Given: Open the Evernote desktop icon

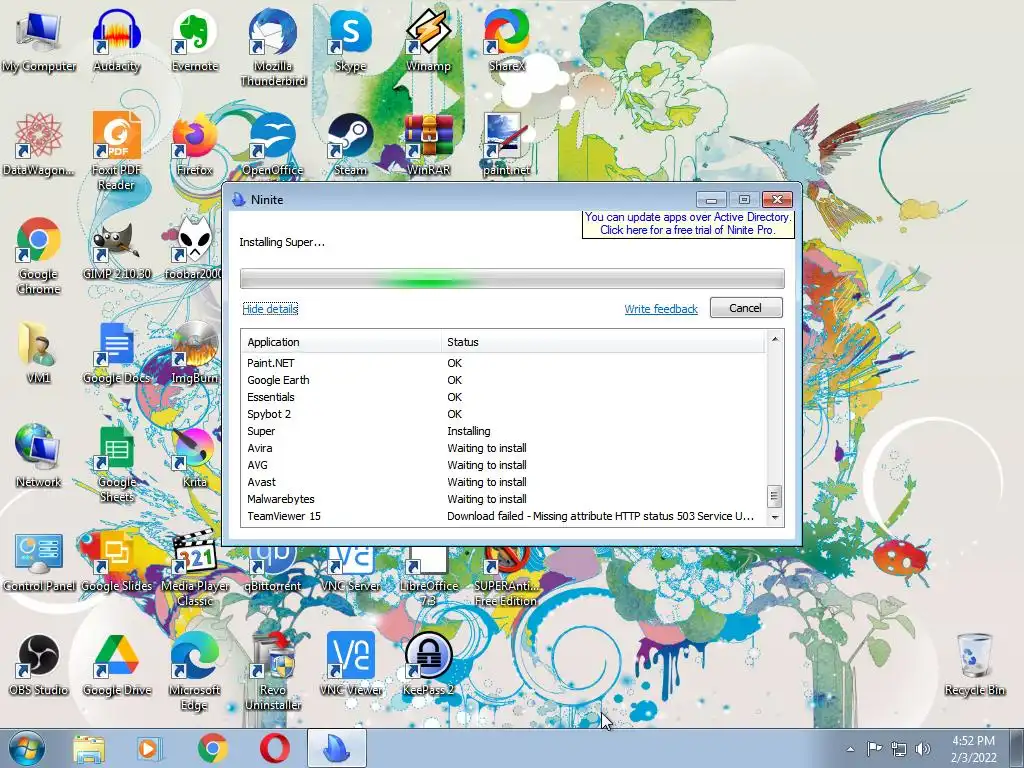Looking at the screenshot, I should point(195,40).
